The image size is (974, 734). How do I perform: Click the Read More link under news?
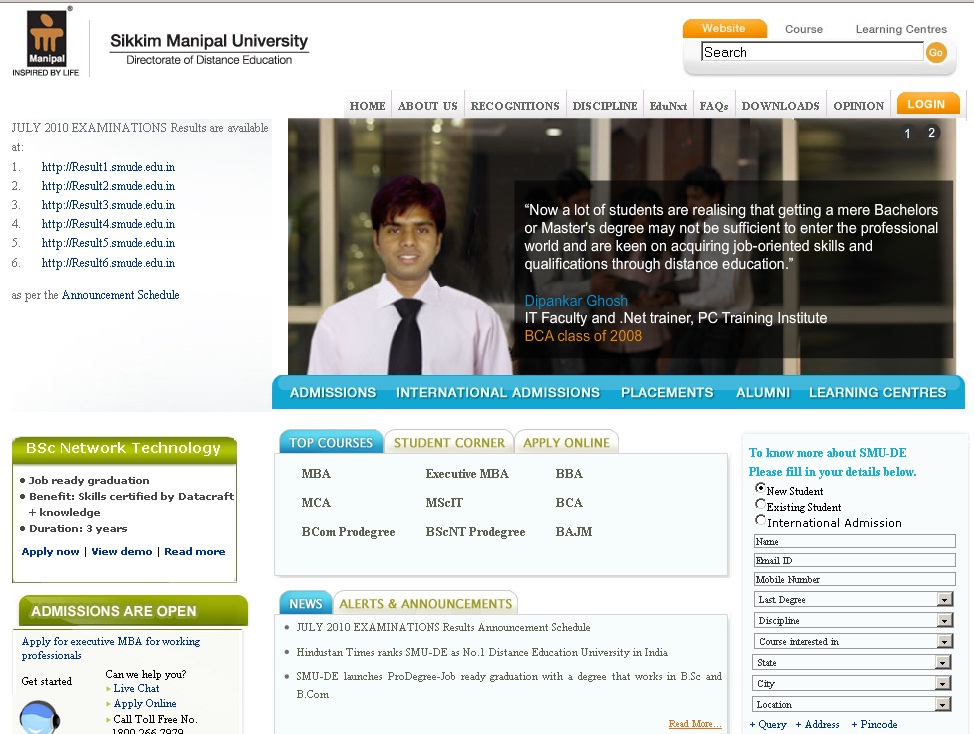695,724
